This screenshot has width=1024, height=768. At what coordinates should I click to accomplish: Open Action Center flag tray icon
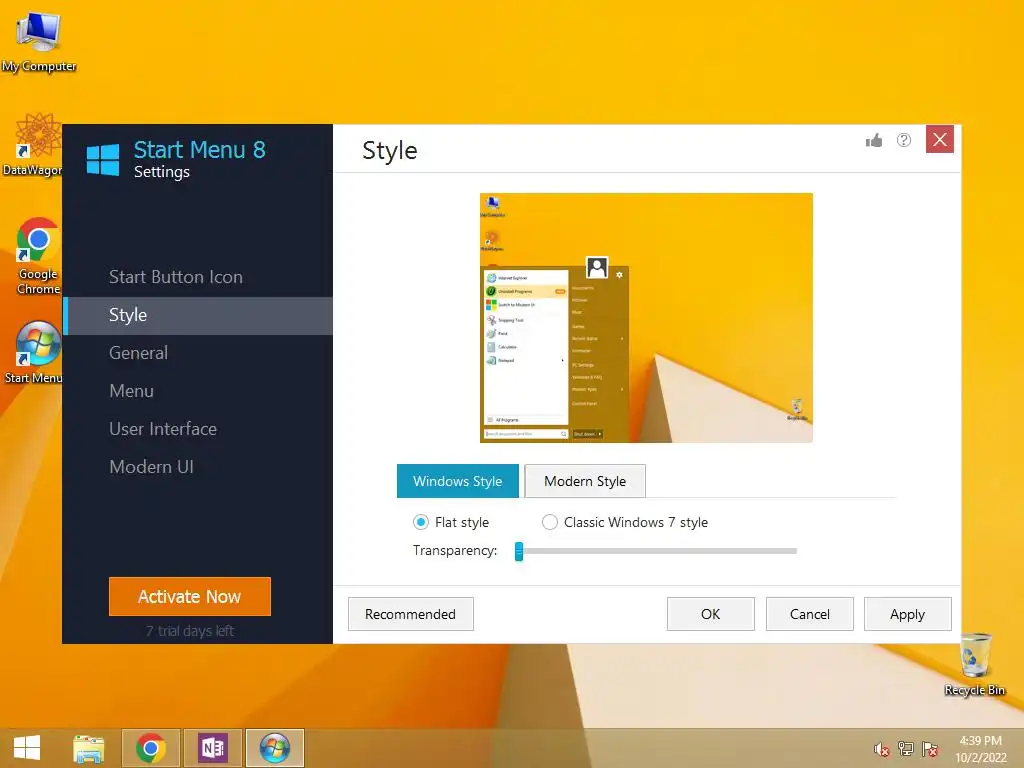pos(930,748)
